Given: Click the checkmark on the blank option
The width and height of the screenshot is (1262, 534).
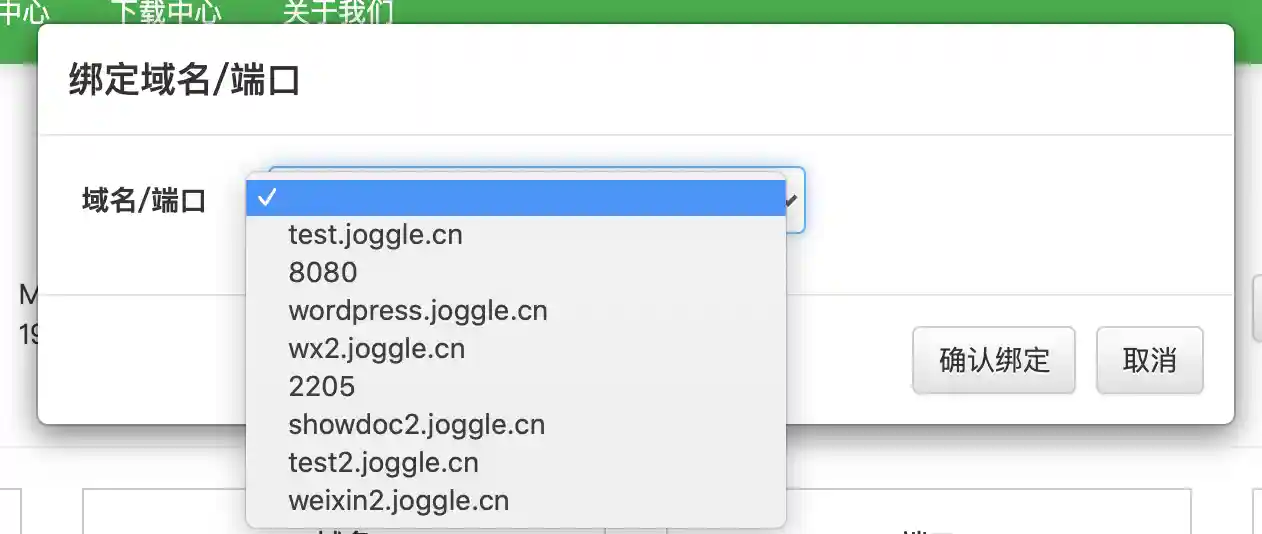Looking at the screenshot, I should tap(266, 198).
